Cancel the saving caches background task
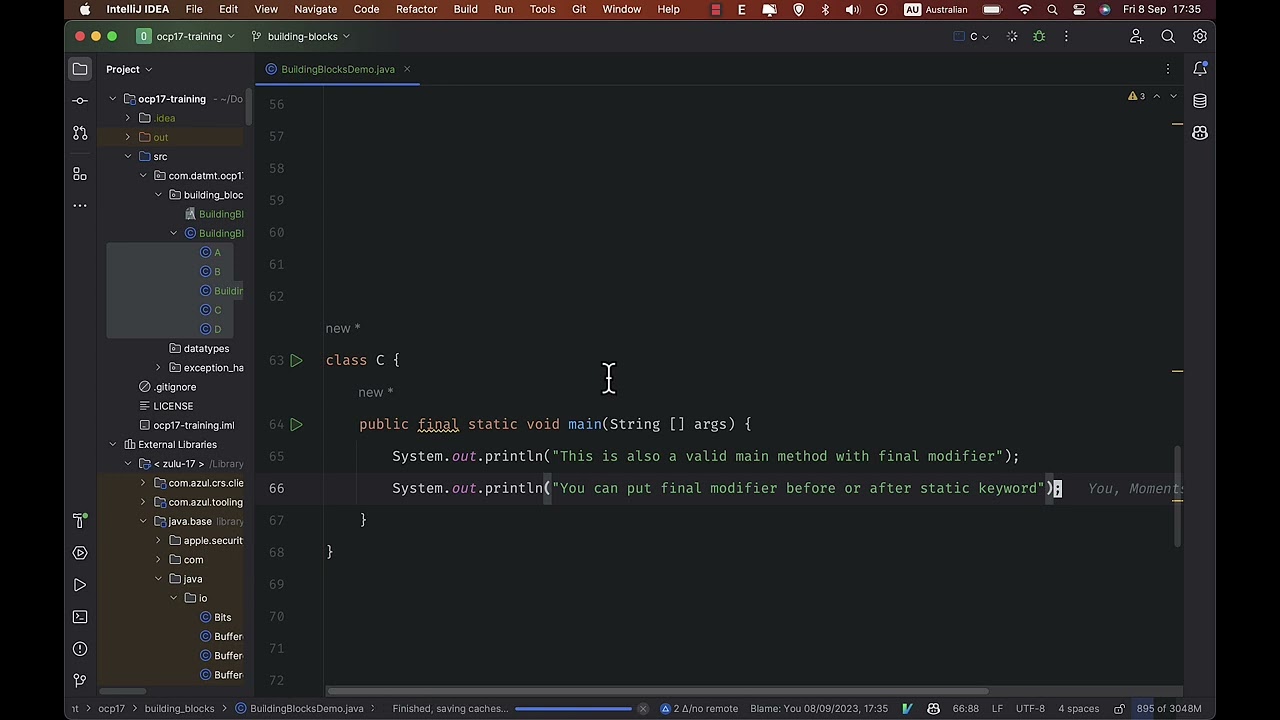The height and width of the screenshot is (720, 1280). [643, 709]
